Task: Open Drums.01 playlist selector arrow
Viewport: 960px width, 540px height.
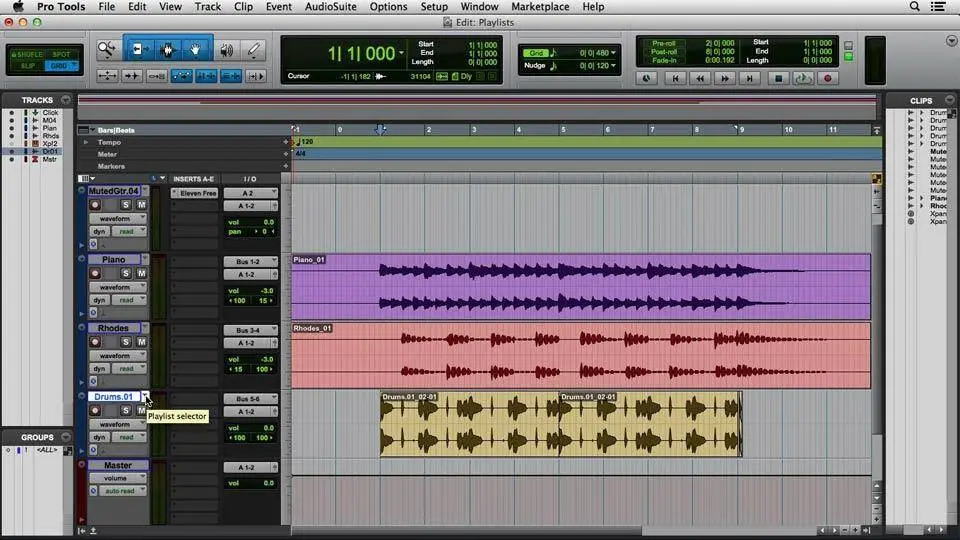Action: click(145, 397)
